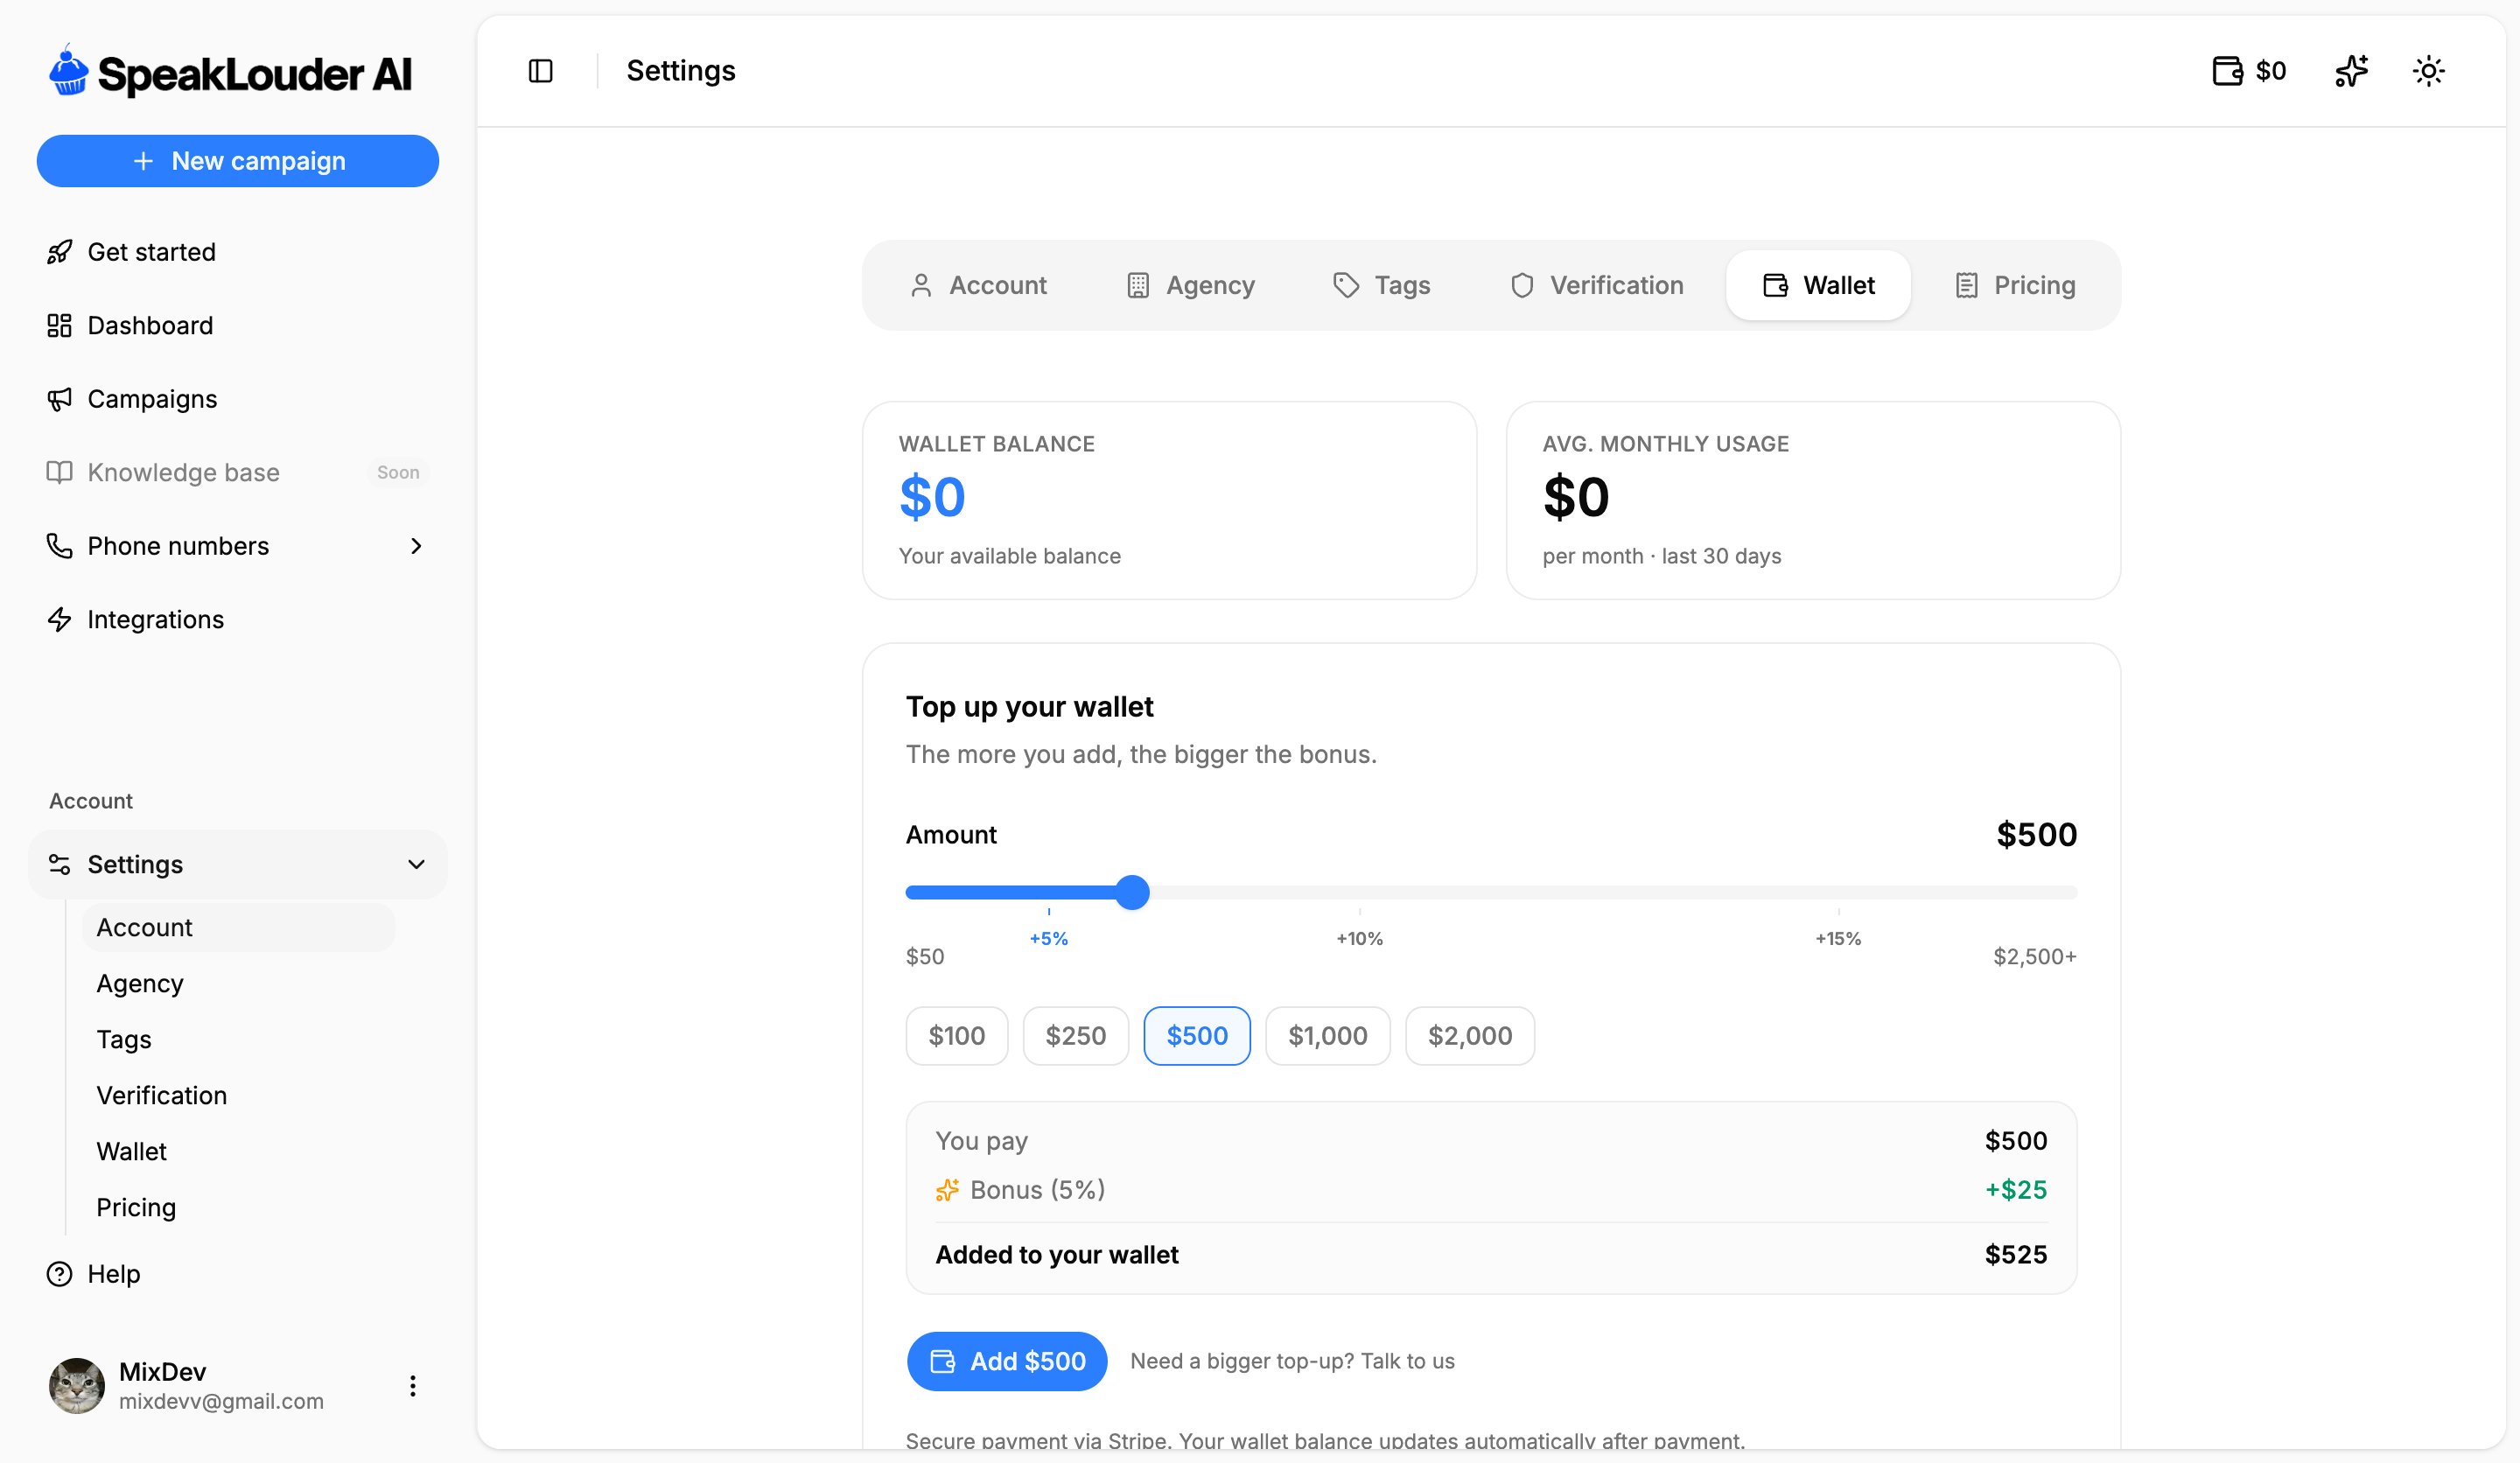Switch to the Agency tab
Image resolution: width=2520 pixels, height=1463 pixels.
(x=1190, y=285)
